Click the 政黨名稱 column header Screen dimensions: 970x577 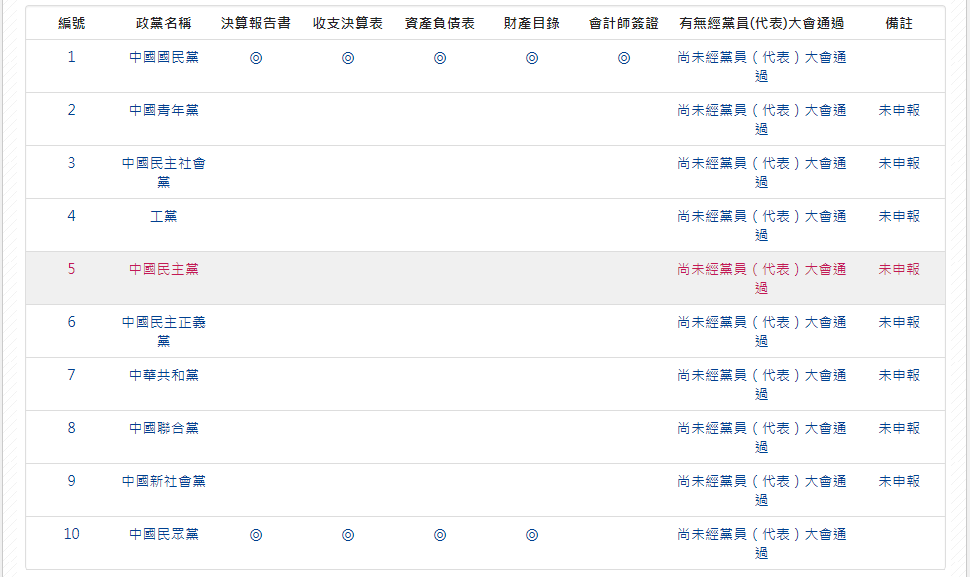pyautogui.click(x=164, y=24)
